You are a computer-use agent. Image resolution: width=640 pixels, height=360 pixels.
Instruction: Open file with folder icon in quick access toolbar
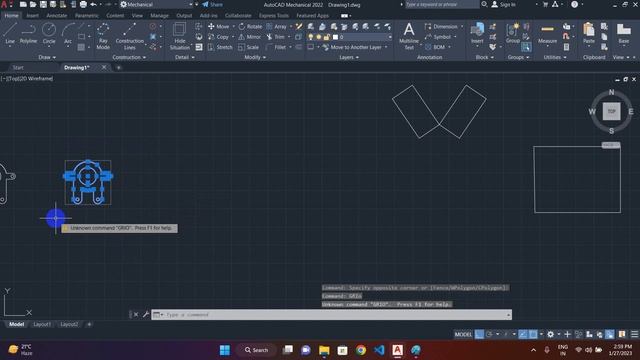pos(33,4)
